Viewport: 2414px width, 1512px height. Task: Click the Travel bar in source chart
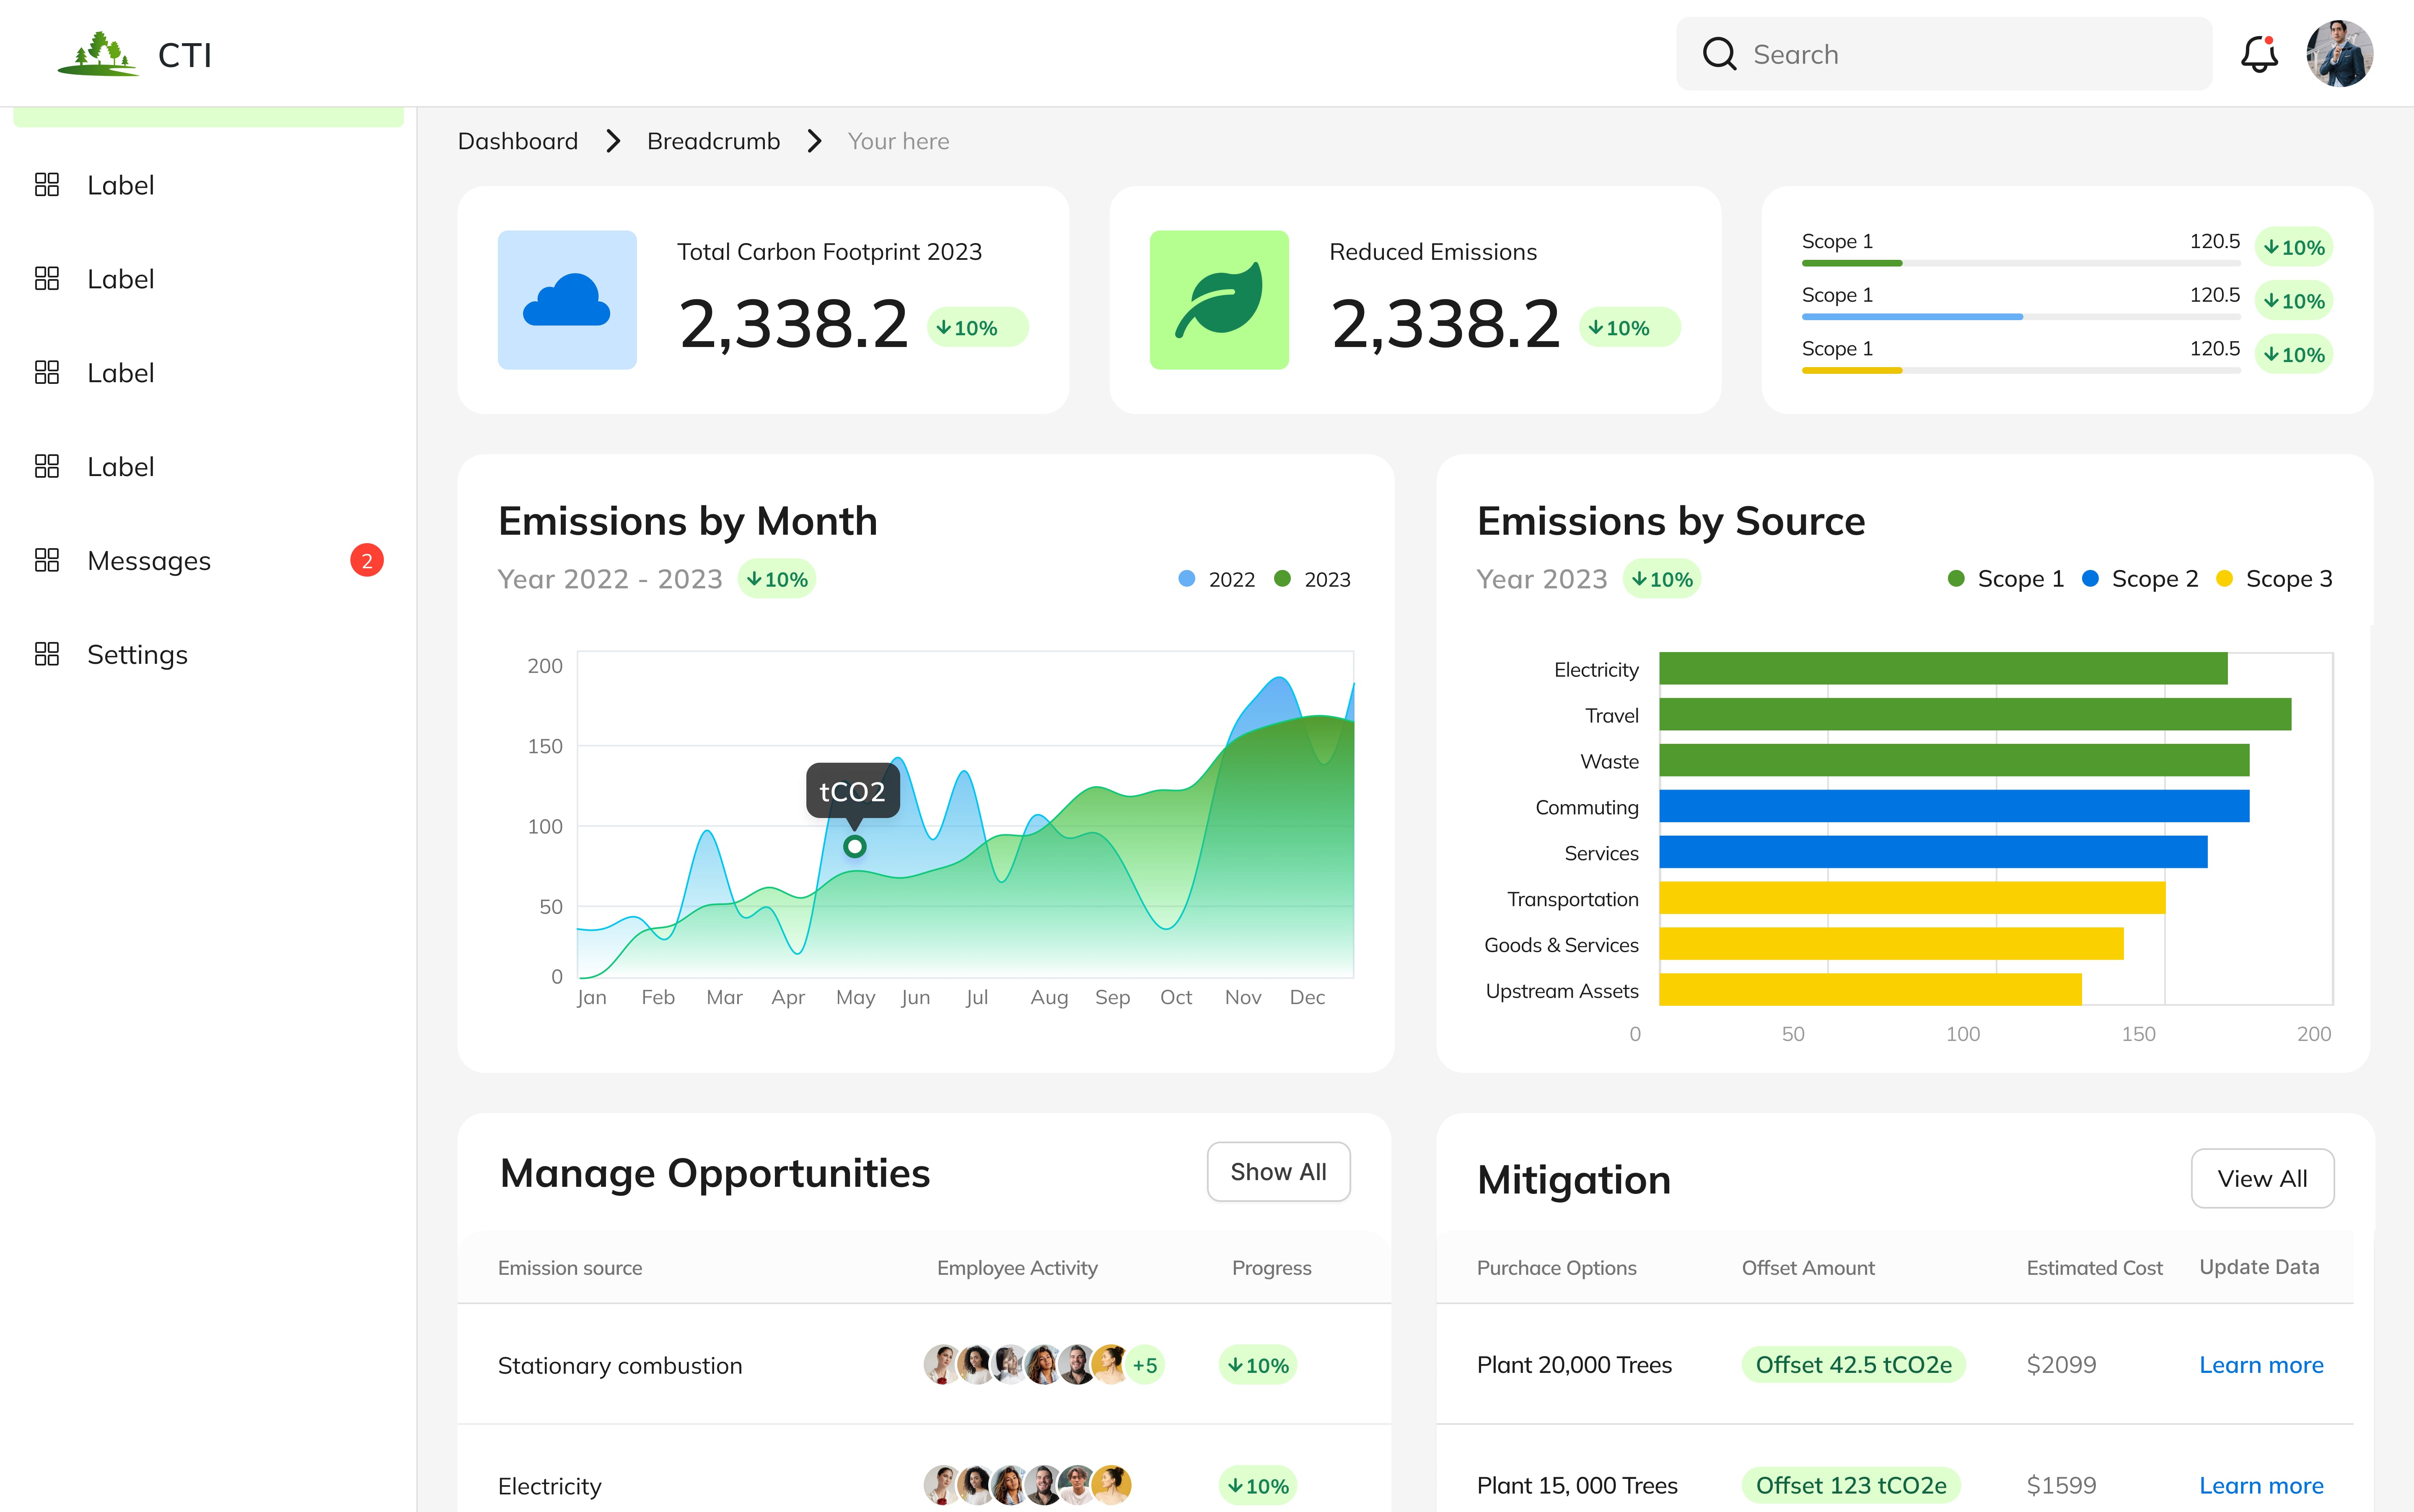pos(1975,715)
